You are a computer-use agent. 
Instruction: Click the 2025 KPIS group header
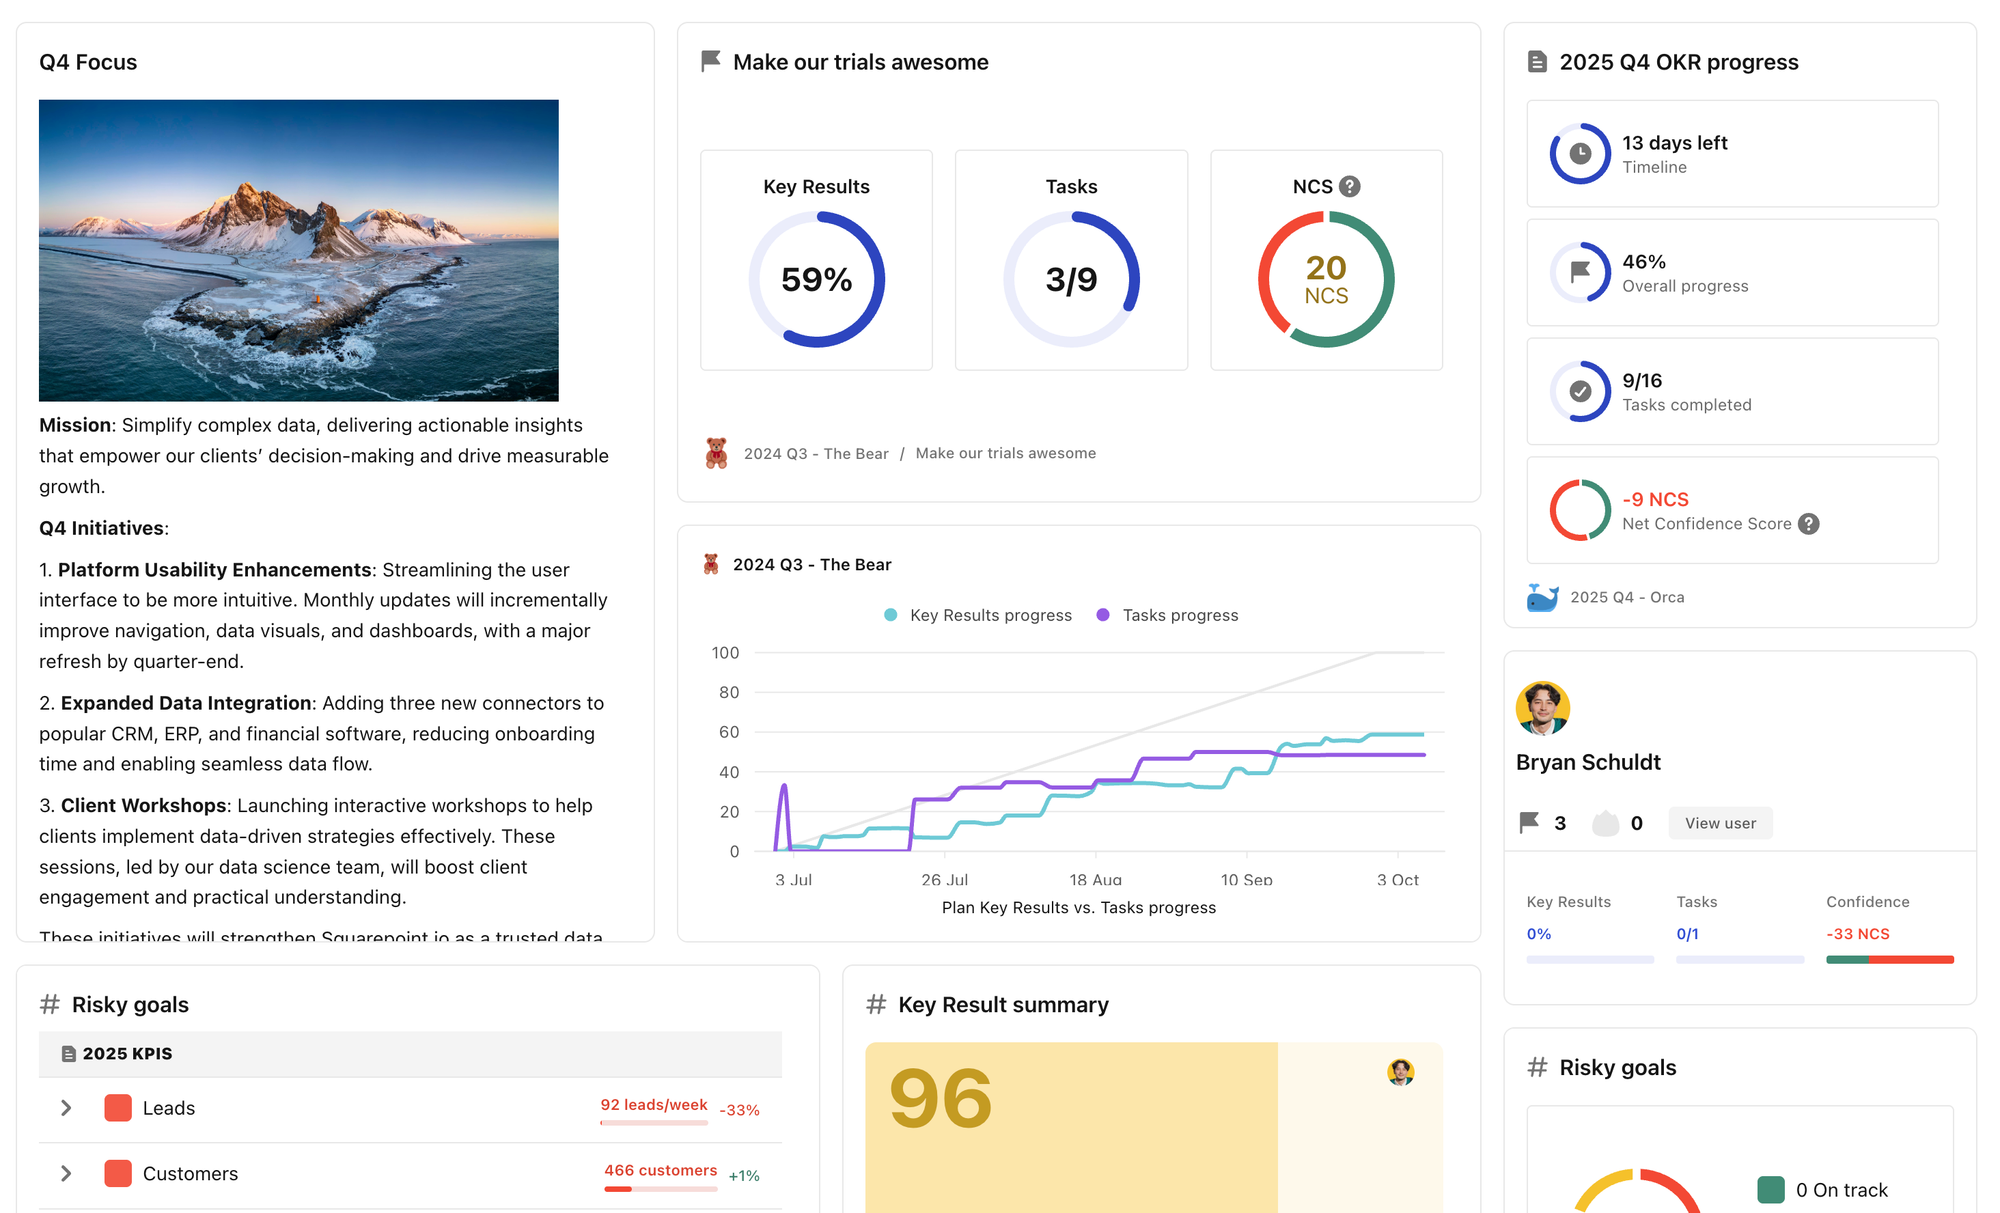tap(127, 1054)
